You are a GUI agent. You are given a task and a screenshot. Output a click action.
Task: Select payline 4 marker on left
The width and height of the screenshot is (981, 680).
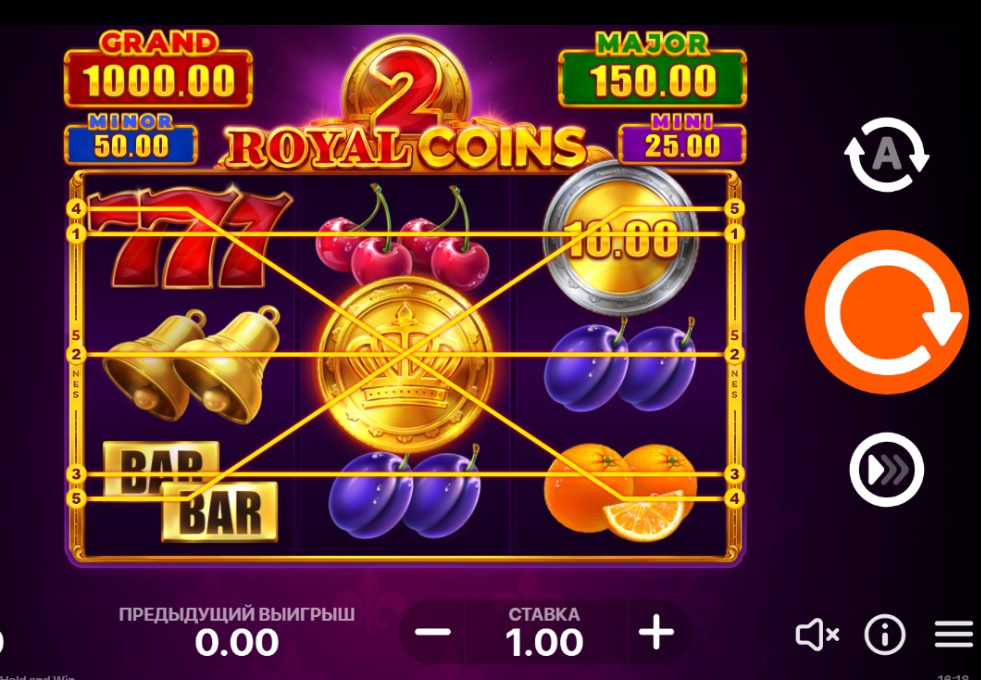[x=76, y=209]
